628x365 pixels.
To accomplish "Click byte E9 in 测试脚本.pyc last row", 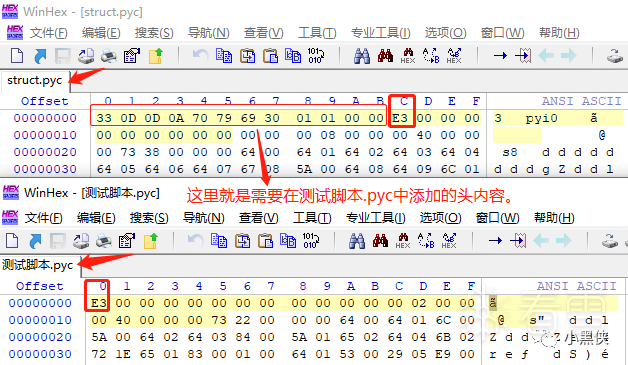I will point(443,354).
